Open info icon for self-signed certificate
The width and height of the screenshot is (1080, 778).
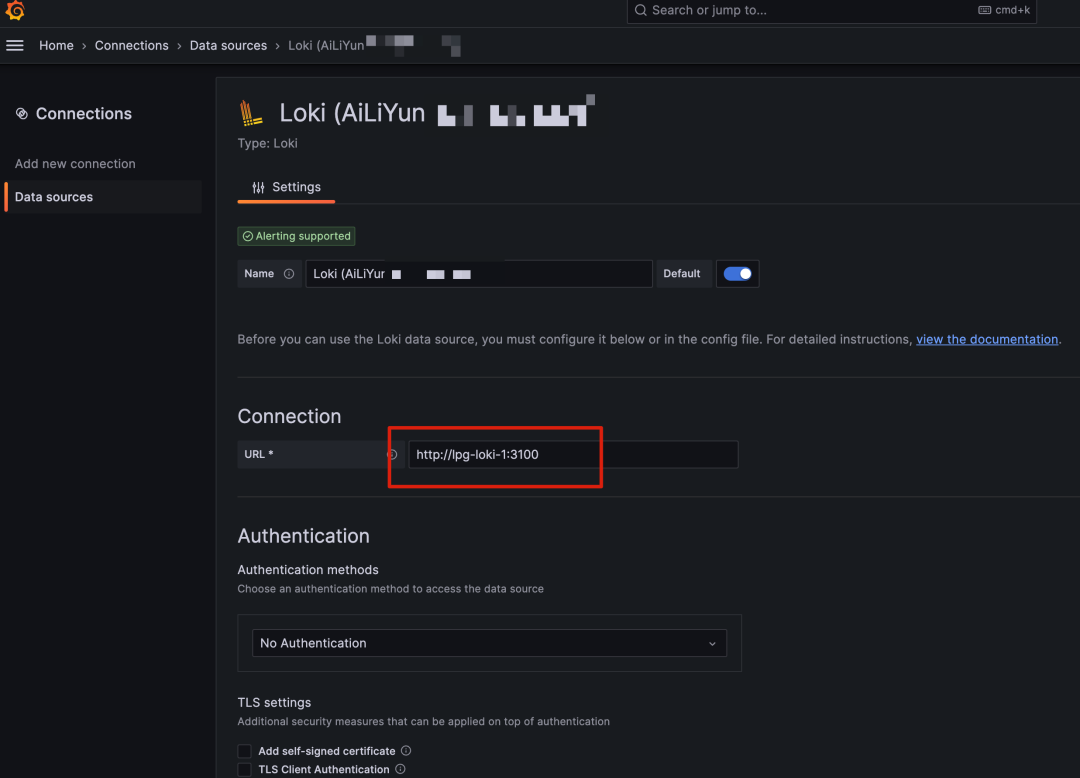tap(406, 750)
